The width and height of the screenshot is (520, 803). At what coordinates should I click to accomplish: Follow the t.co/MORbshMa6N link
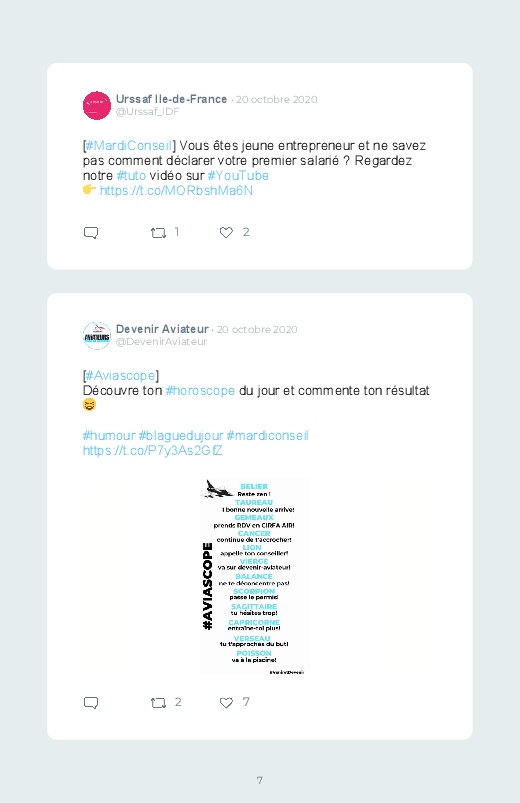176,191
